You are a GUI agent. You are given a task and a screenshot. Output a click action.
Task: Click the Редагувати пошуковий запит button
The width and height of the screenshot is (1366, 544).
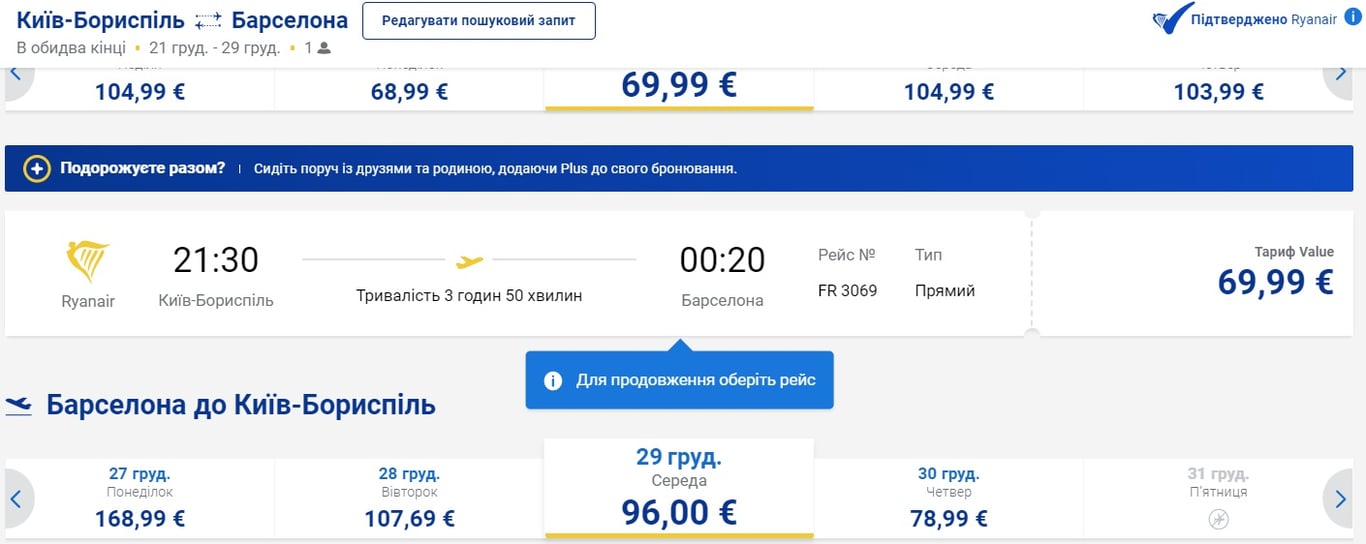point(478,21)
